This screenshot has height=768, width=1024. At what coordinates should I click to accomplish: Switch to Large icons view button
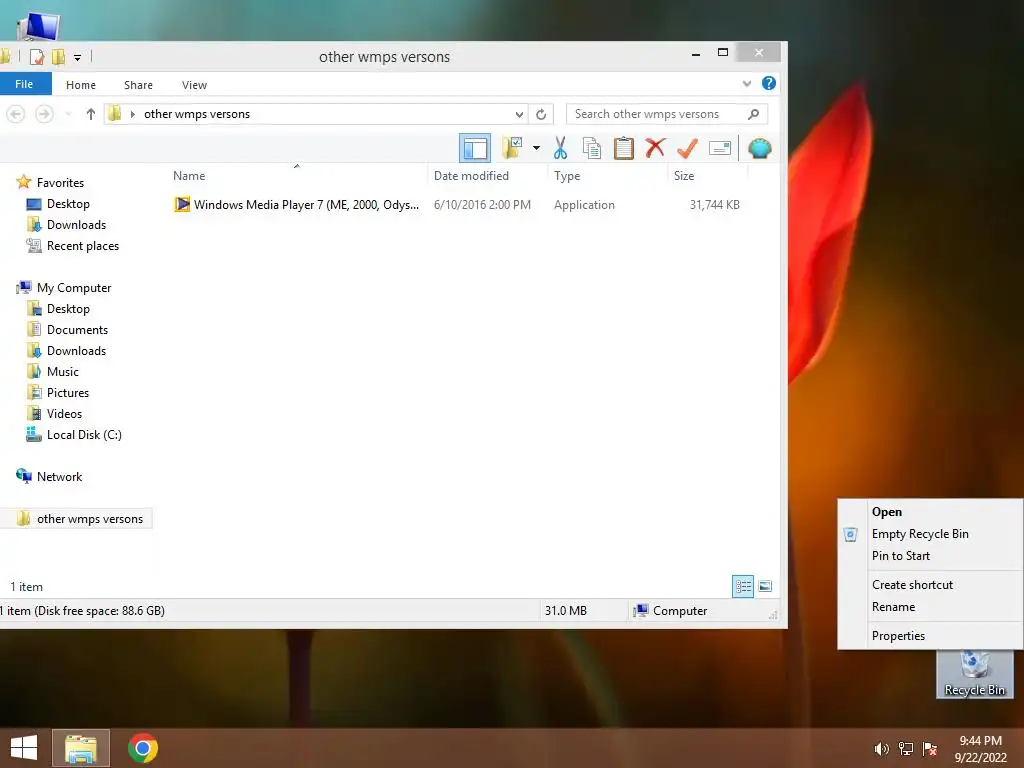coord(765,586)
